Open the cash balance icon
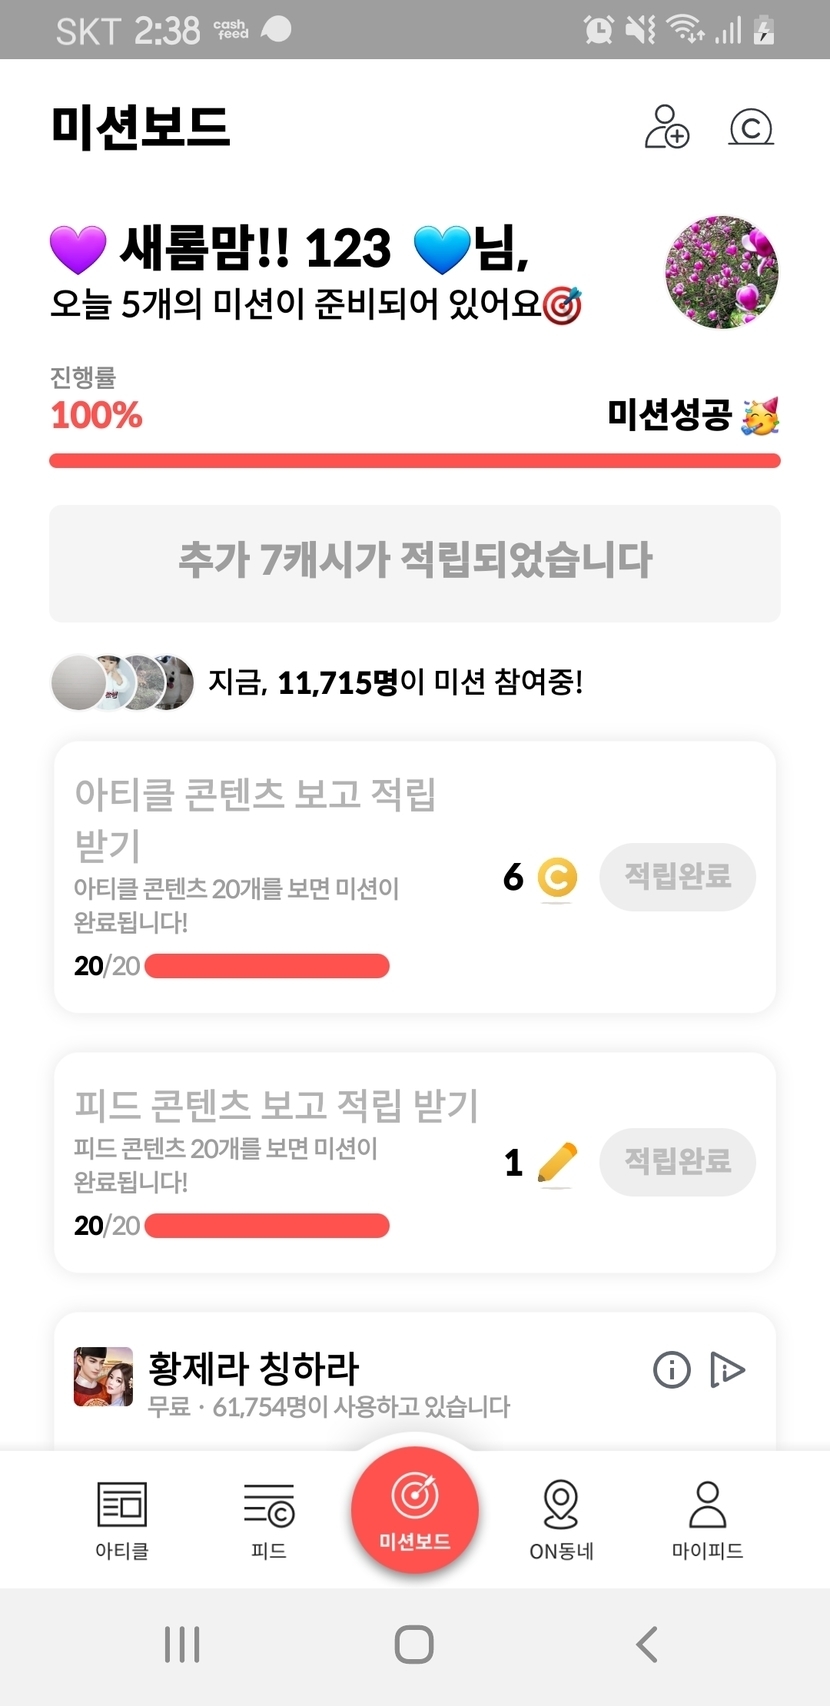This screenshot has height=1706, width=830. 751,128
